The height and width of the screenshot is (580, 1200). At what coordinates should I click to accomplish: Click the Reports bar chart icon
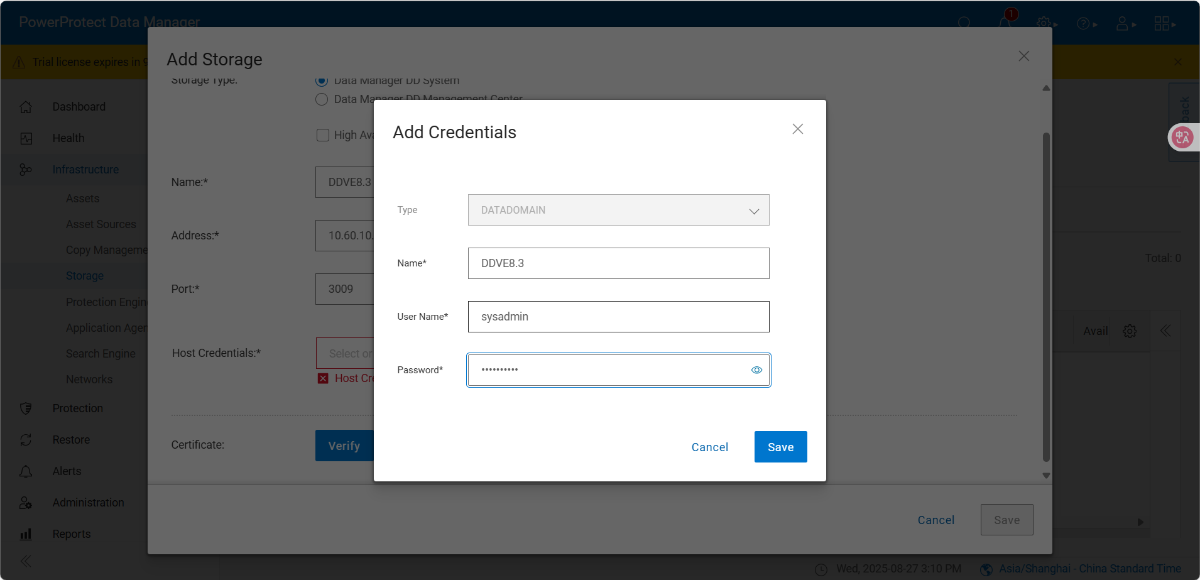tap(26, 534)
